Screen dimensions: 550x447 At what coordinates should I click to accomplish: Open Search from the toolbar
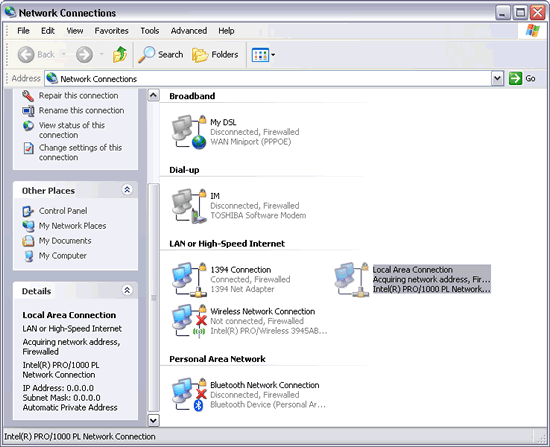click(x=161, y=55)
